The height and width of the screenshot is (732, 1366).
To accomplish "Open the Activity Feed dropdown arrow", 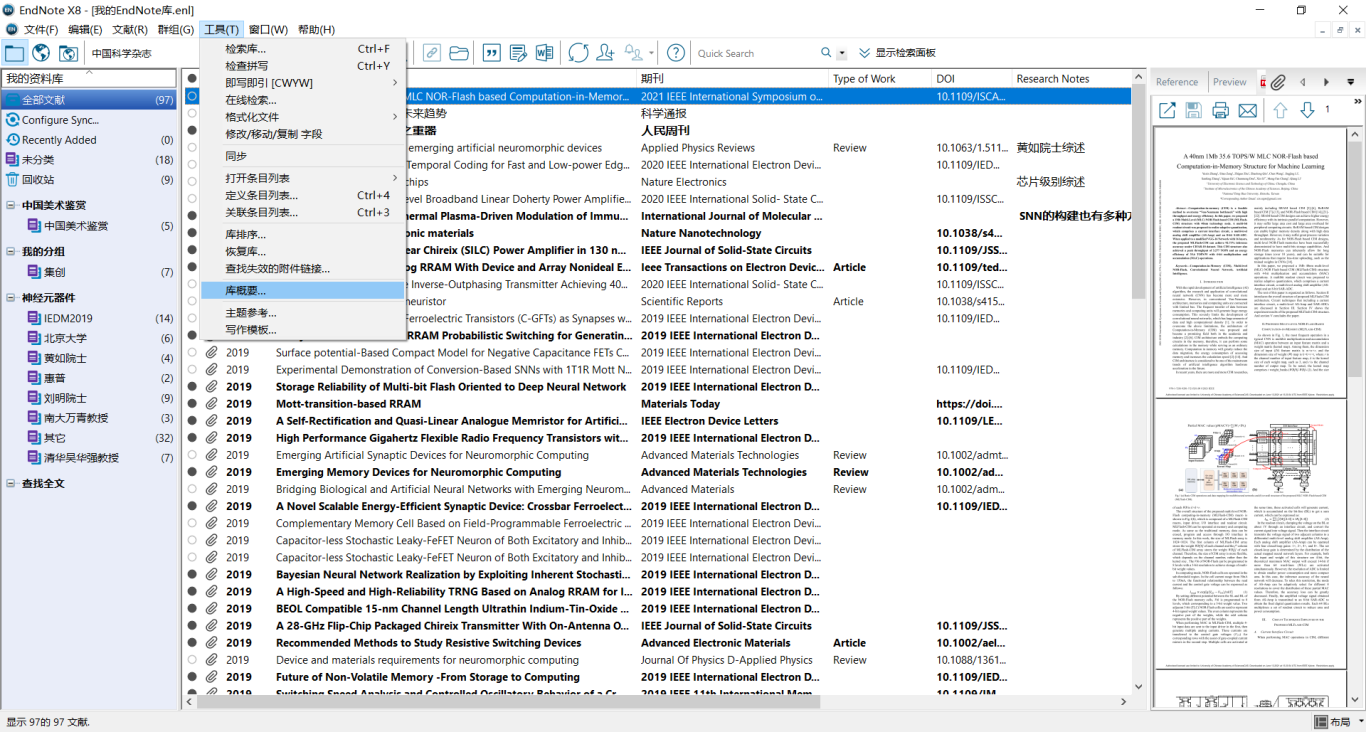I will click(651, 53).
